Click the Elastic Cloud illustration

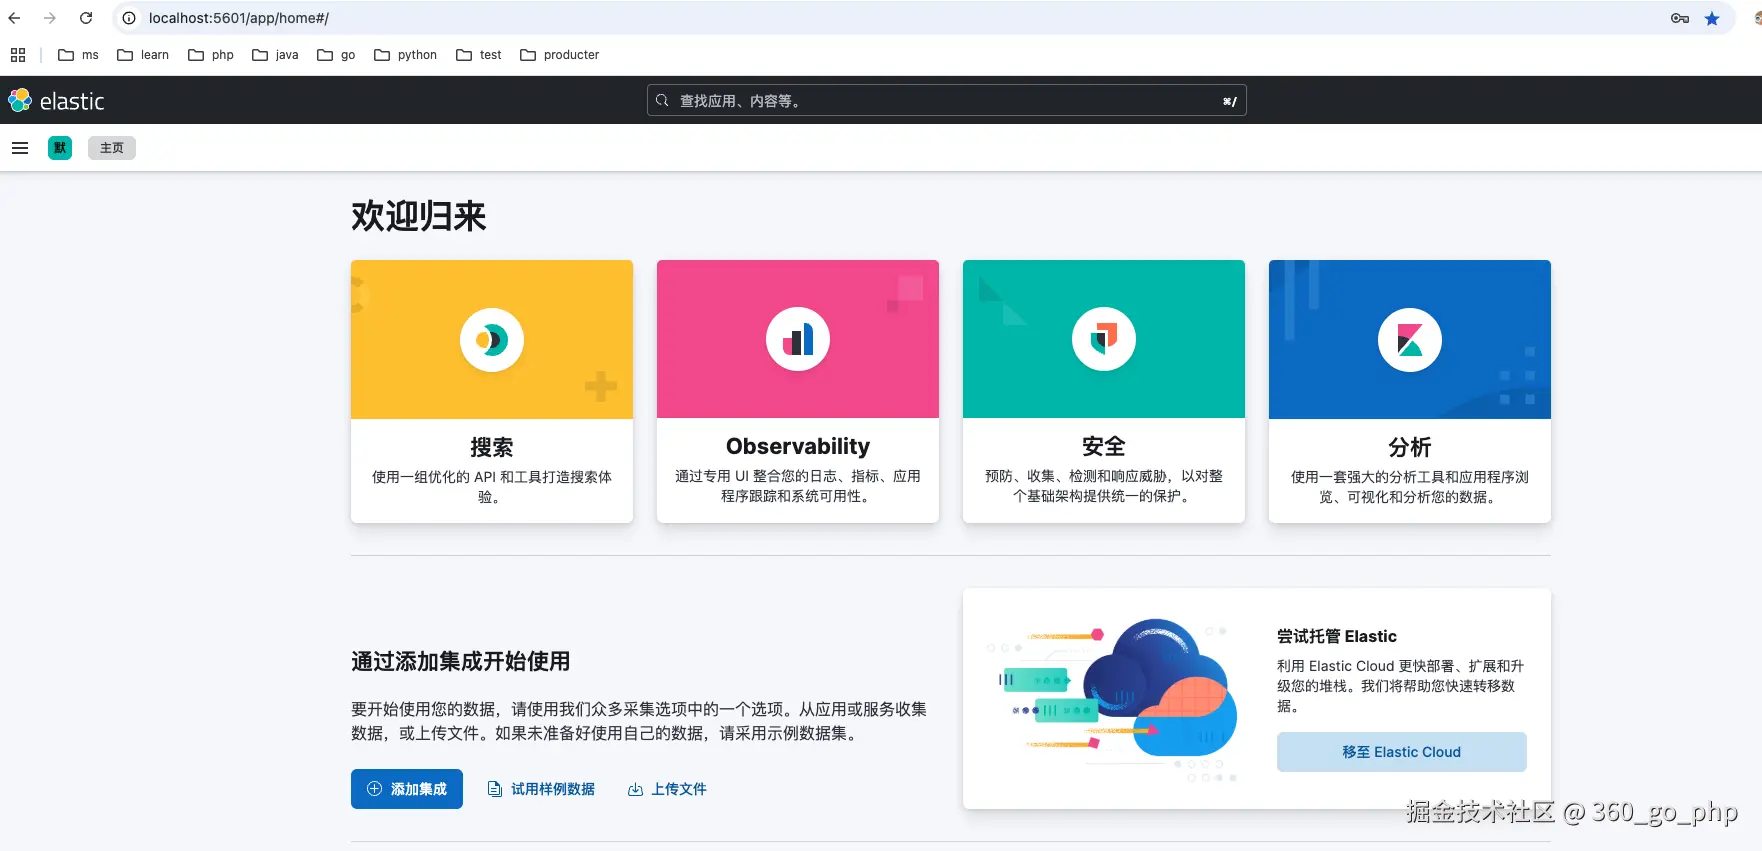point(1112,699)
